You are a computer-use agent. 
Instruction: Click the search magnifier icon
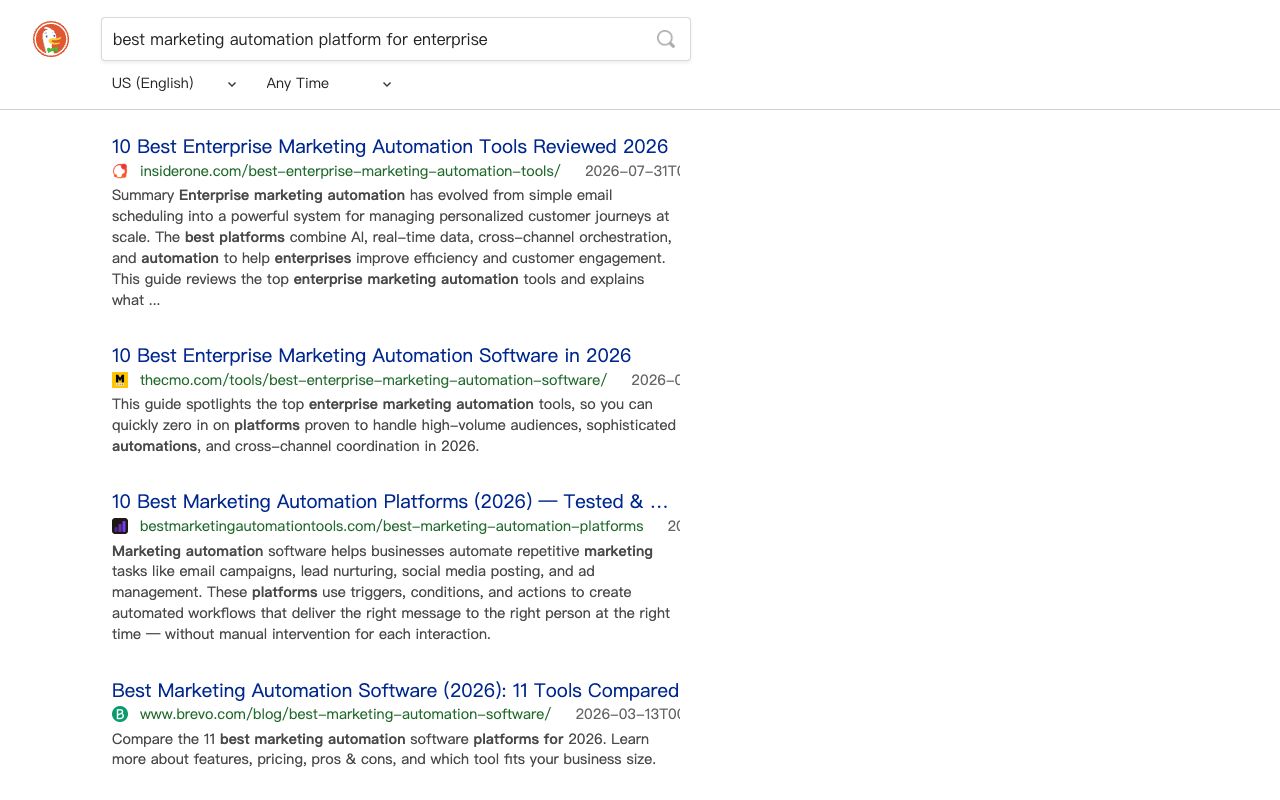point(666,39)
